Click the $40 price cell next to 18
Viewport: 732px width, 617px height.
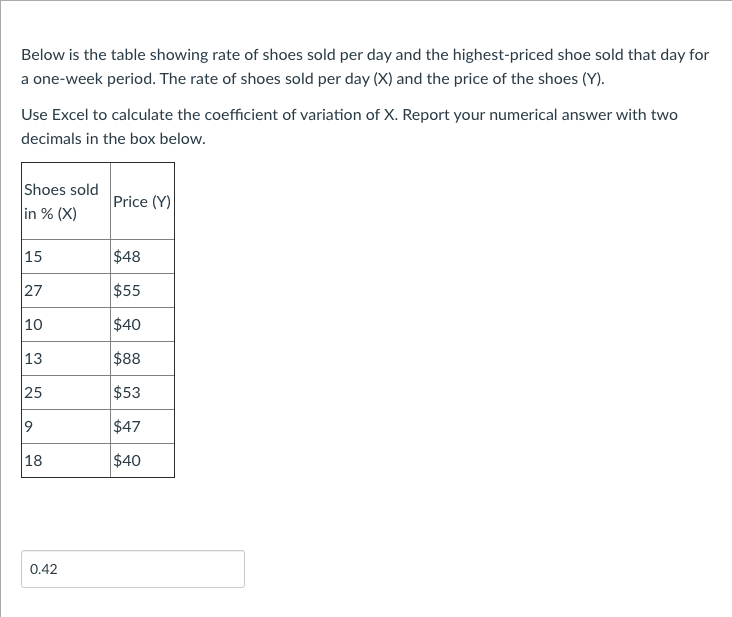pos(142,461)
